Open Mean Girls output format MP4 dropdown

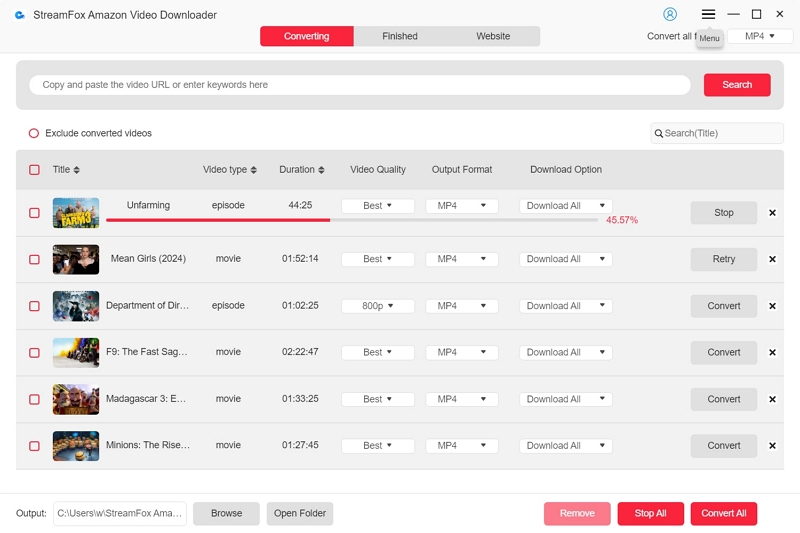[x=462, y=259]
